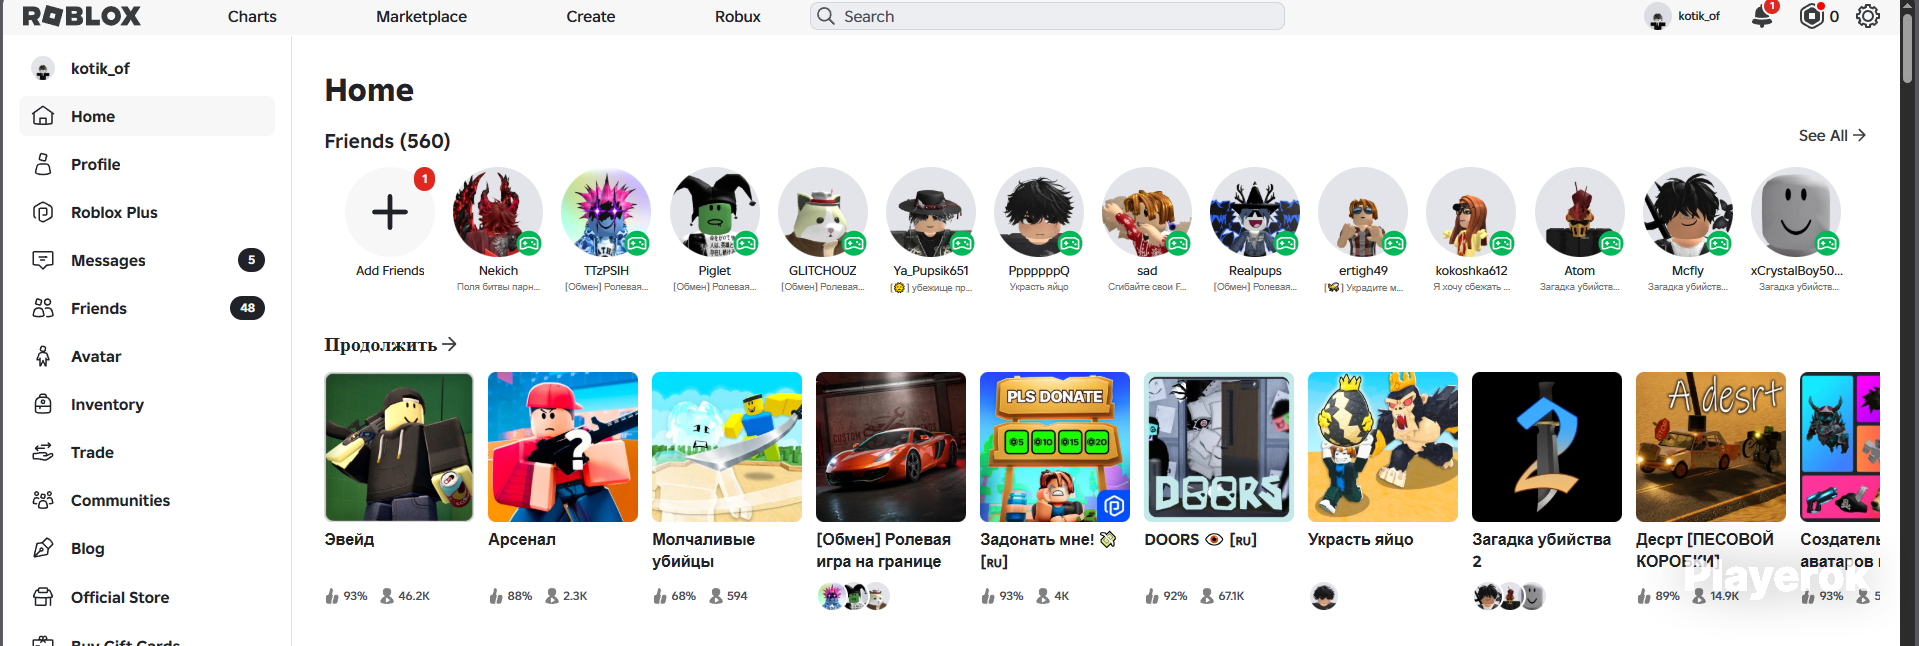Click the Roblox Plus sidebar label

114,212
